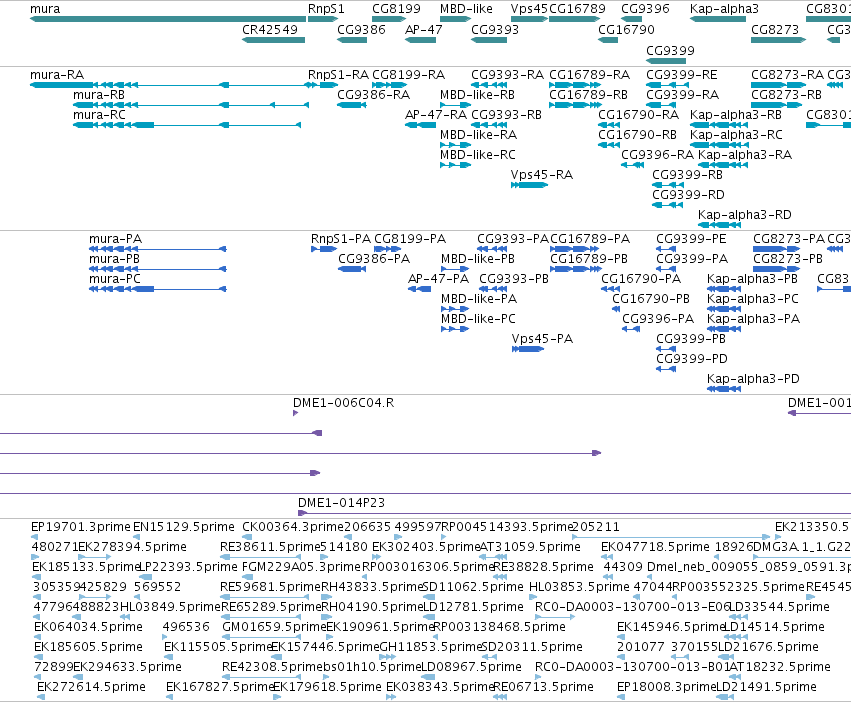Select the CG9386-RA transcript label
Image resolution: width=851 pixels, height=702 pixels.
373,94
